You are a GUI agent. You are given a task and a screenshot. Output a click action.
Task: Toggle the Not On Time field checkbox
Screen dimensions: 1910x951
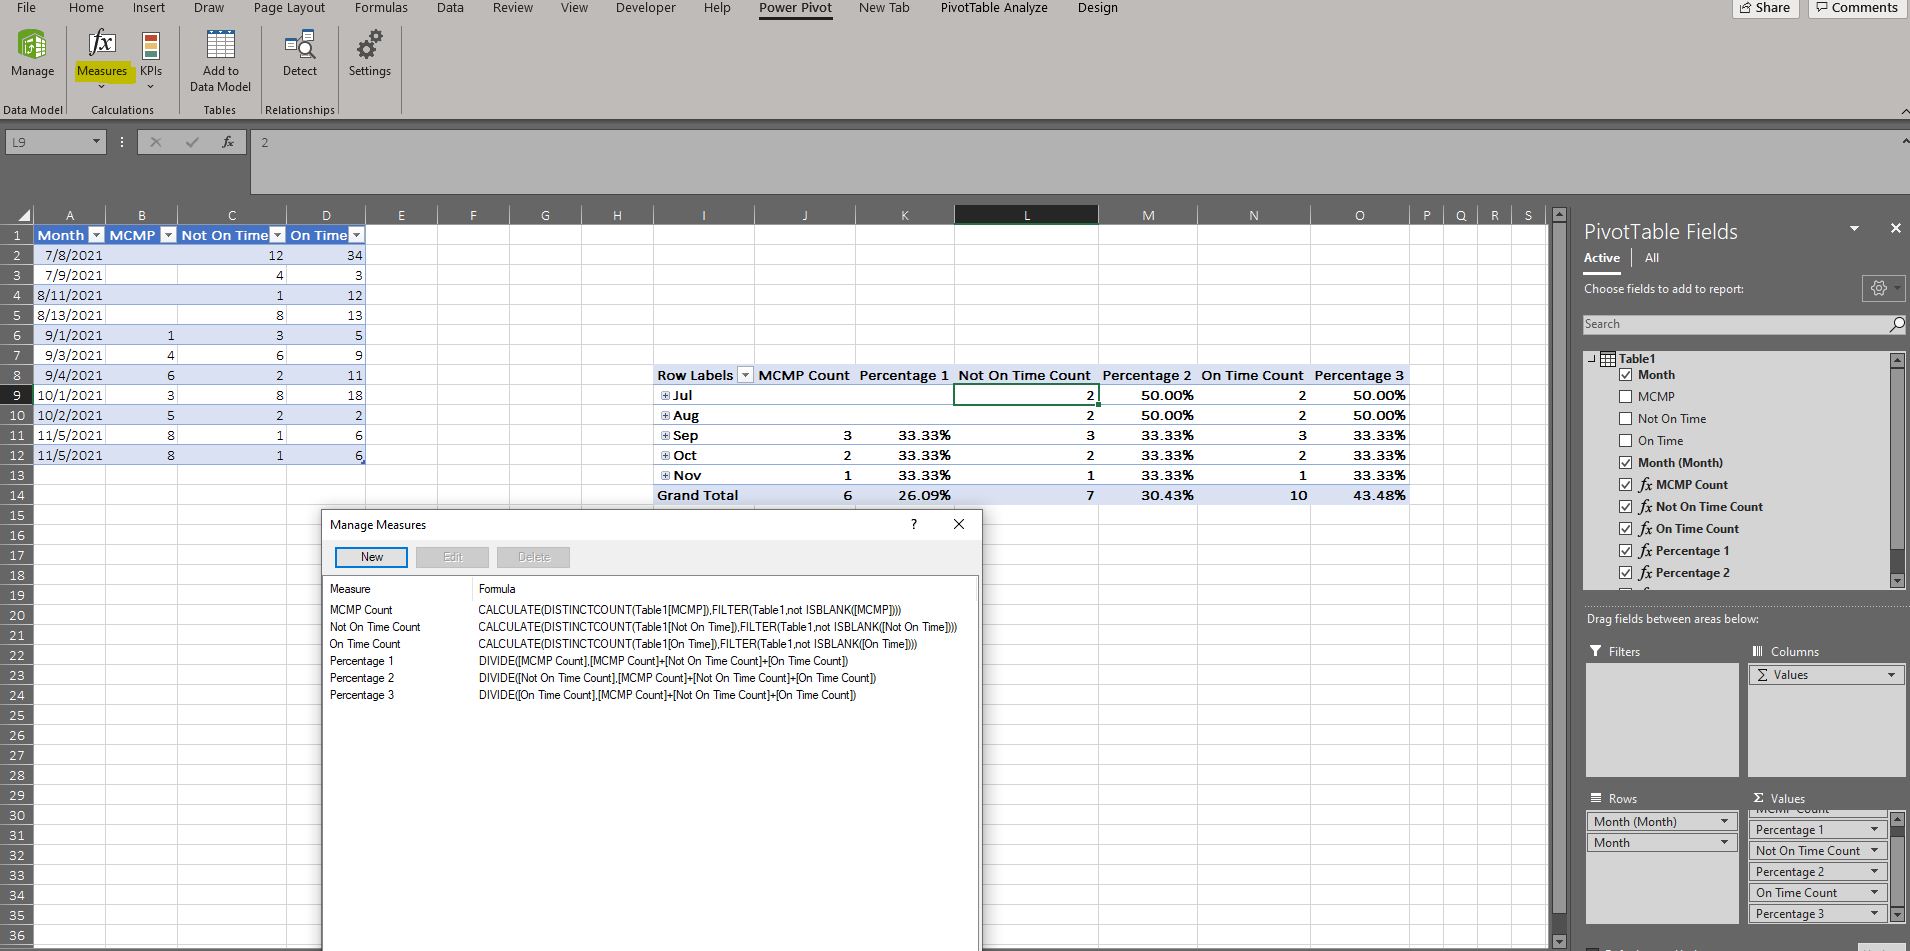(x=1625, y=419)
